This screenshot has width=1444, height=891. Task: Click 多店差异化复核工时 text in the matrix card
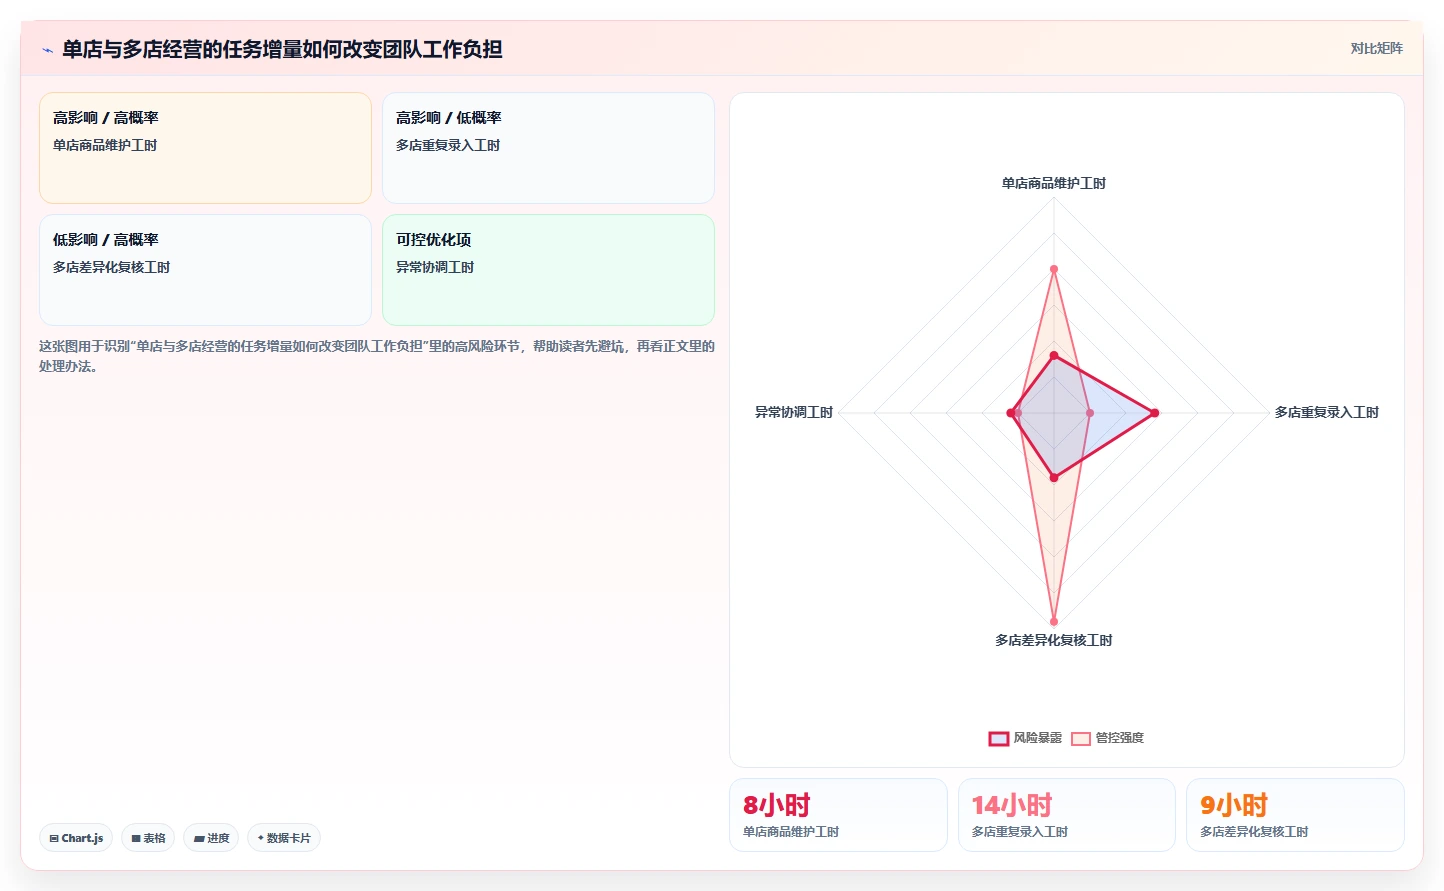[112, 267]
